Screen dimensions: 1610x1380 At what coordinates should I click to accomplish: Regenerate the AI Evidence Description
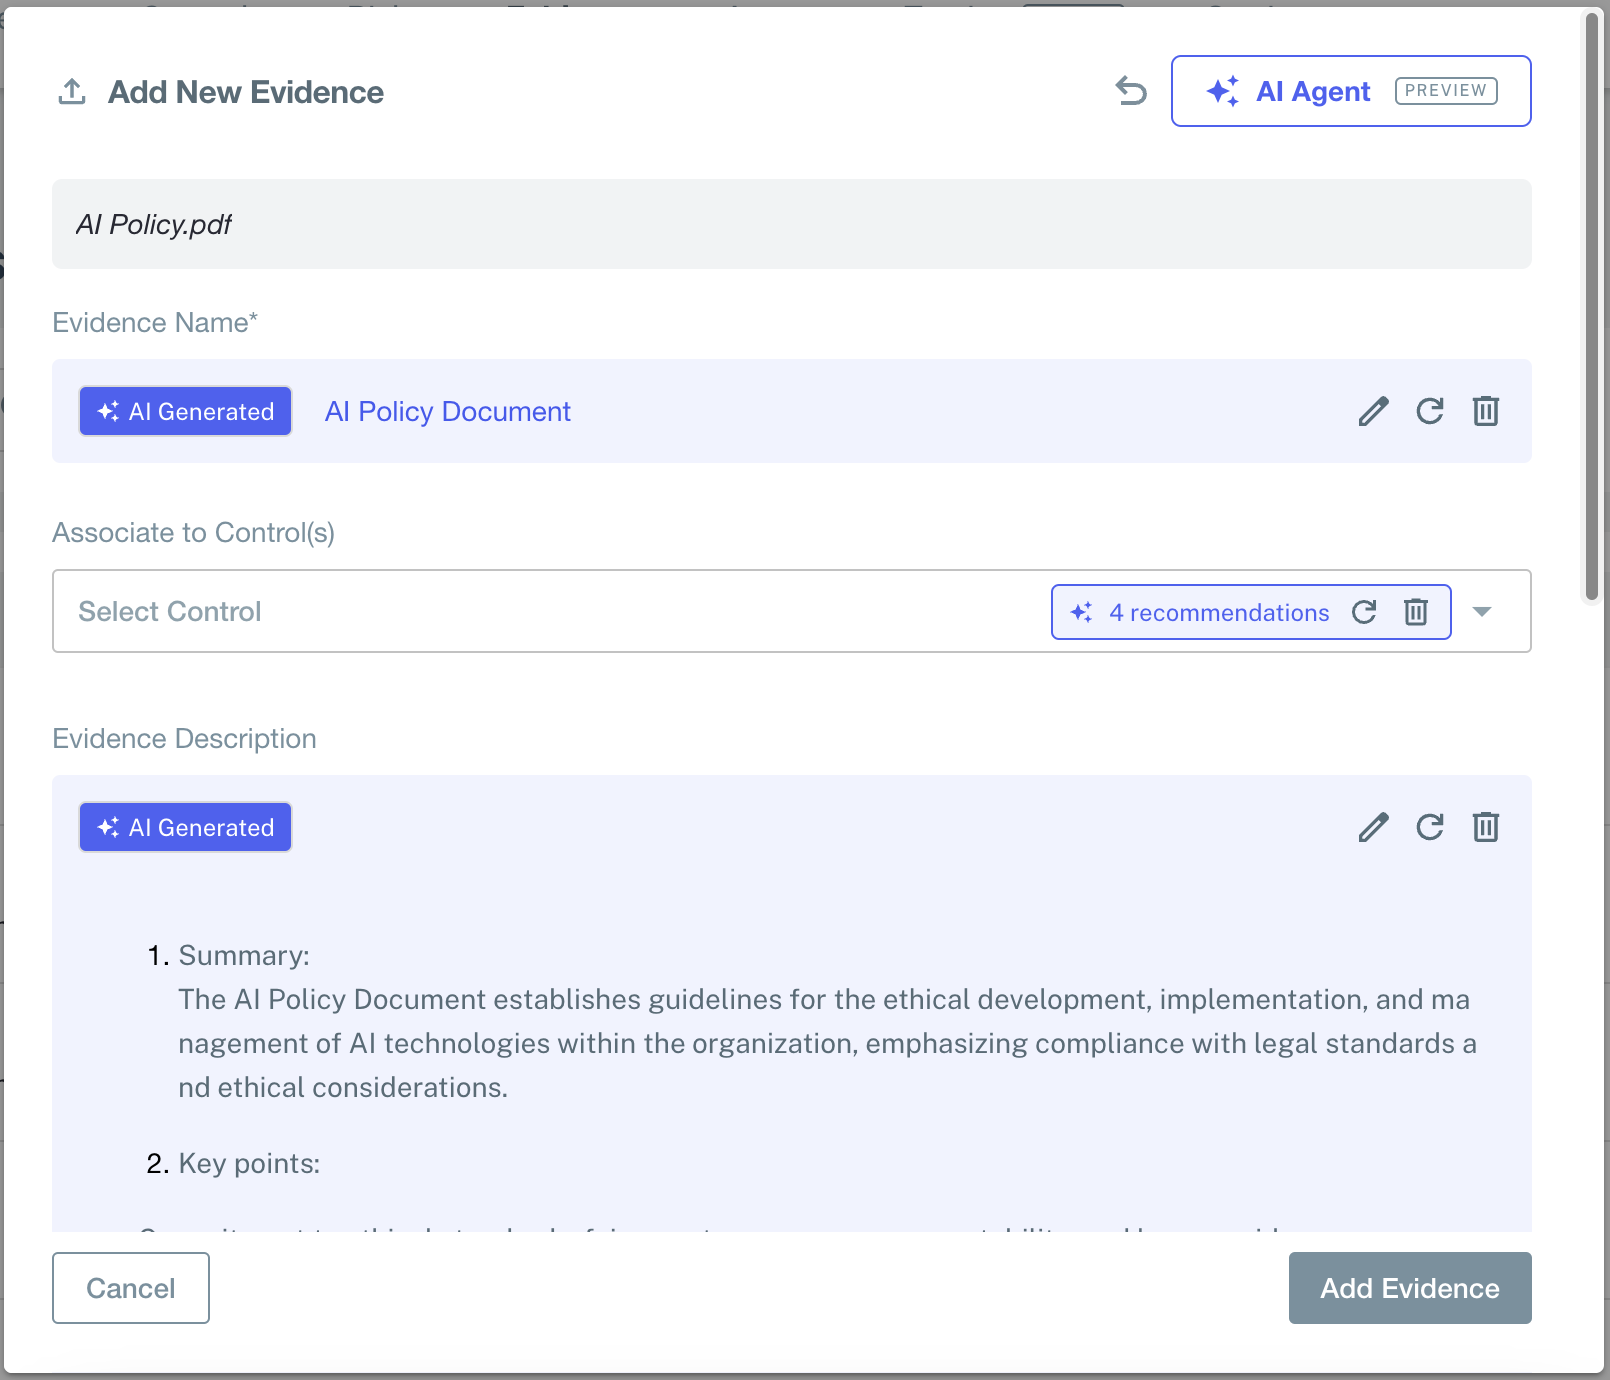(1429, 827)
